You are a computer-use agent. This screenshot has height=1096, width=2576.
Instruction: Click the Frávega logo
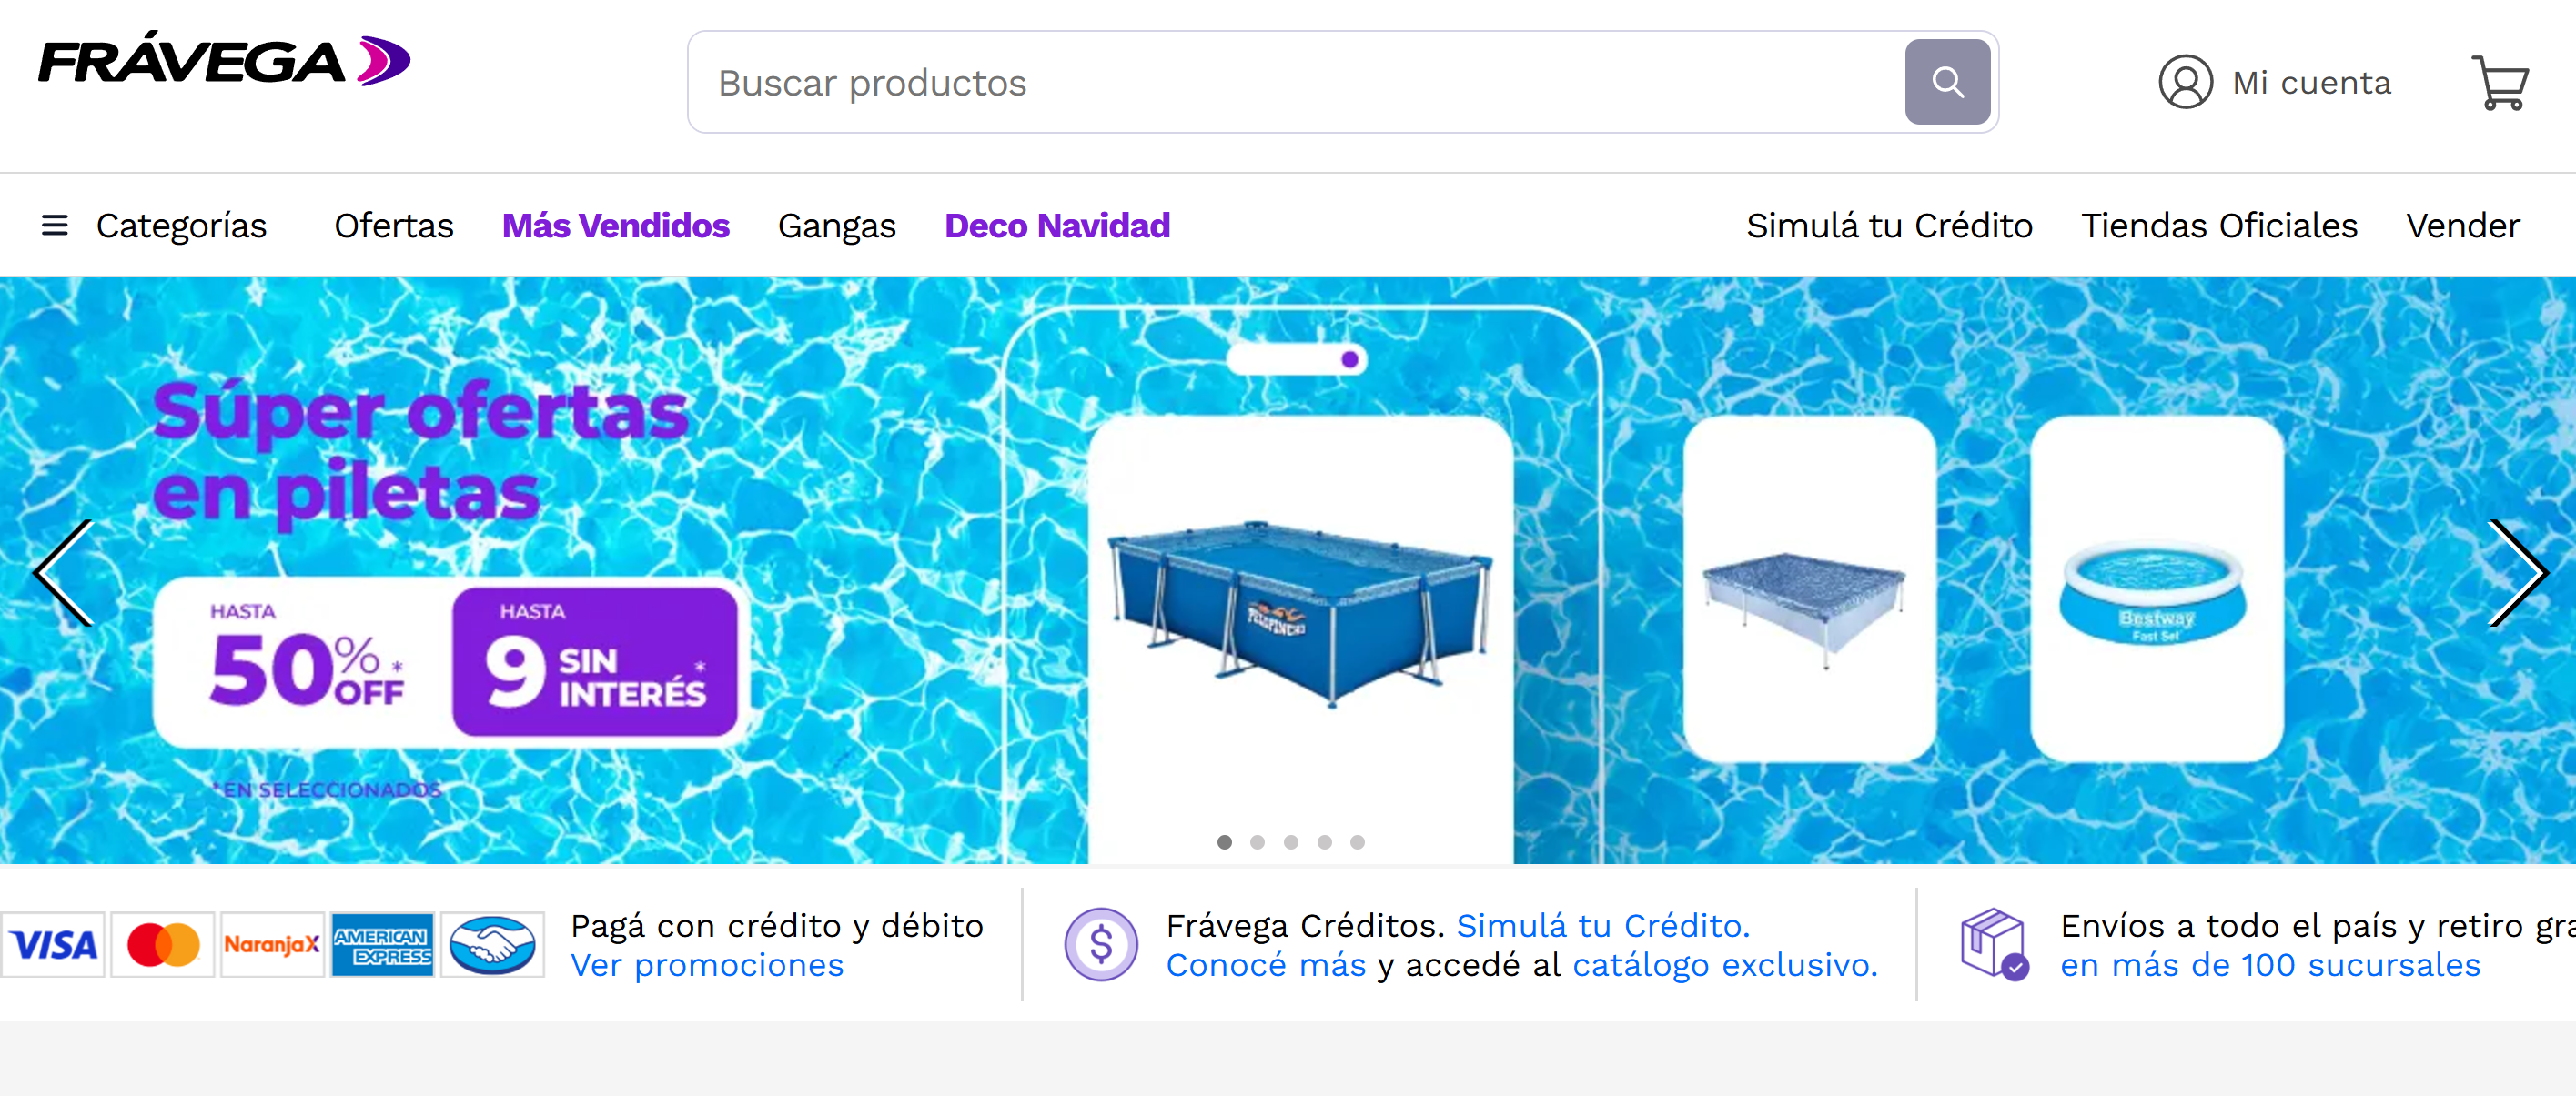click(x=224, y=59)
